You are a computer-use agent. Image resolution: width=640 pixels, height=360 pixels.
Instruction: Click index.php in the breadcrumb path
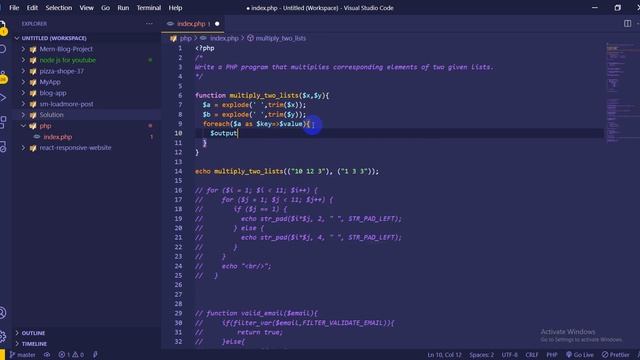(x=224, y=38)
